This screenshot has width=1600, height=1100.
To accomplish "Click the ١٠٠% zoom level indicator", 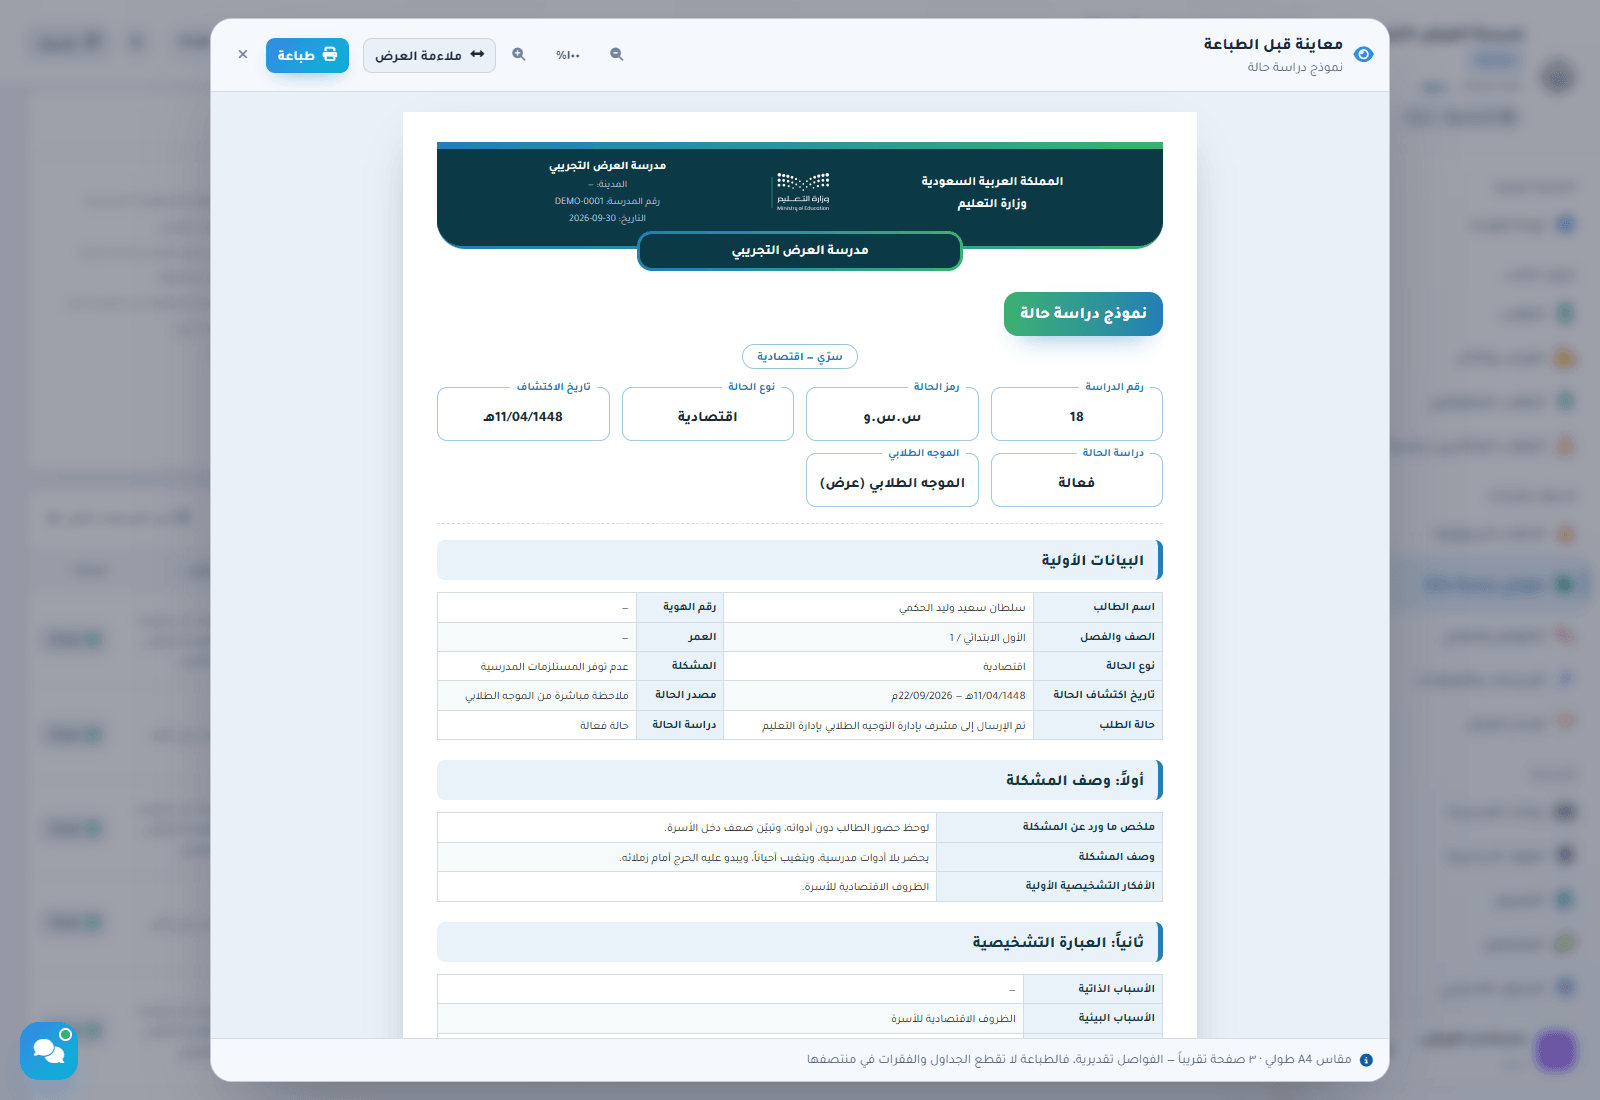I will click(568, 55).
